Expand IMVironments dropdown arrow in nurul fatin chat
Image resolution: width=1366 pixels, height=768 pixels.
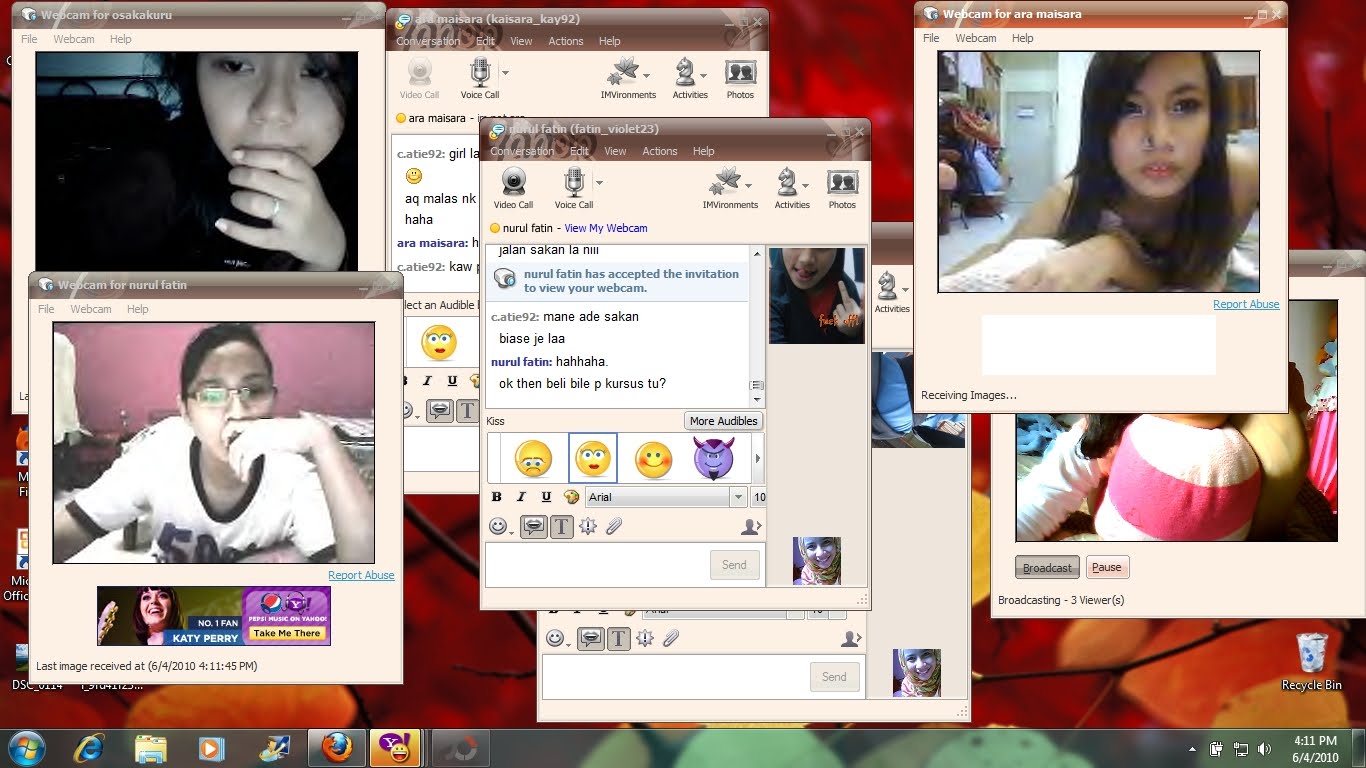click(x=748, y=185)
